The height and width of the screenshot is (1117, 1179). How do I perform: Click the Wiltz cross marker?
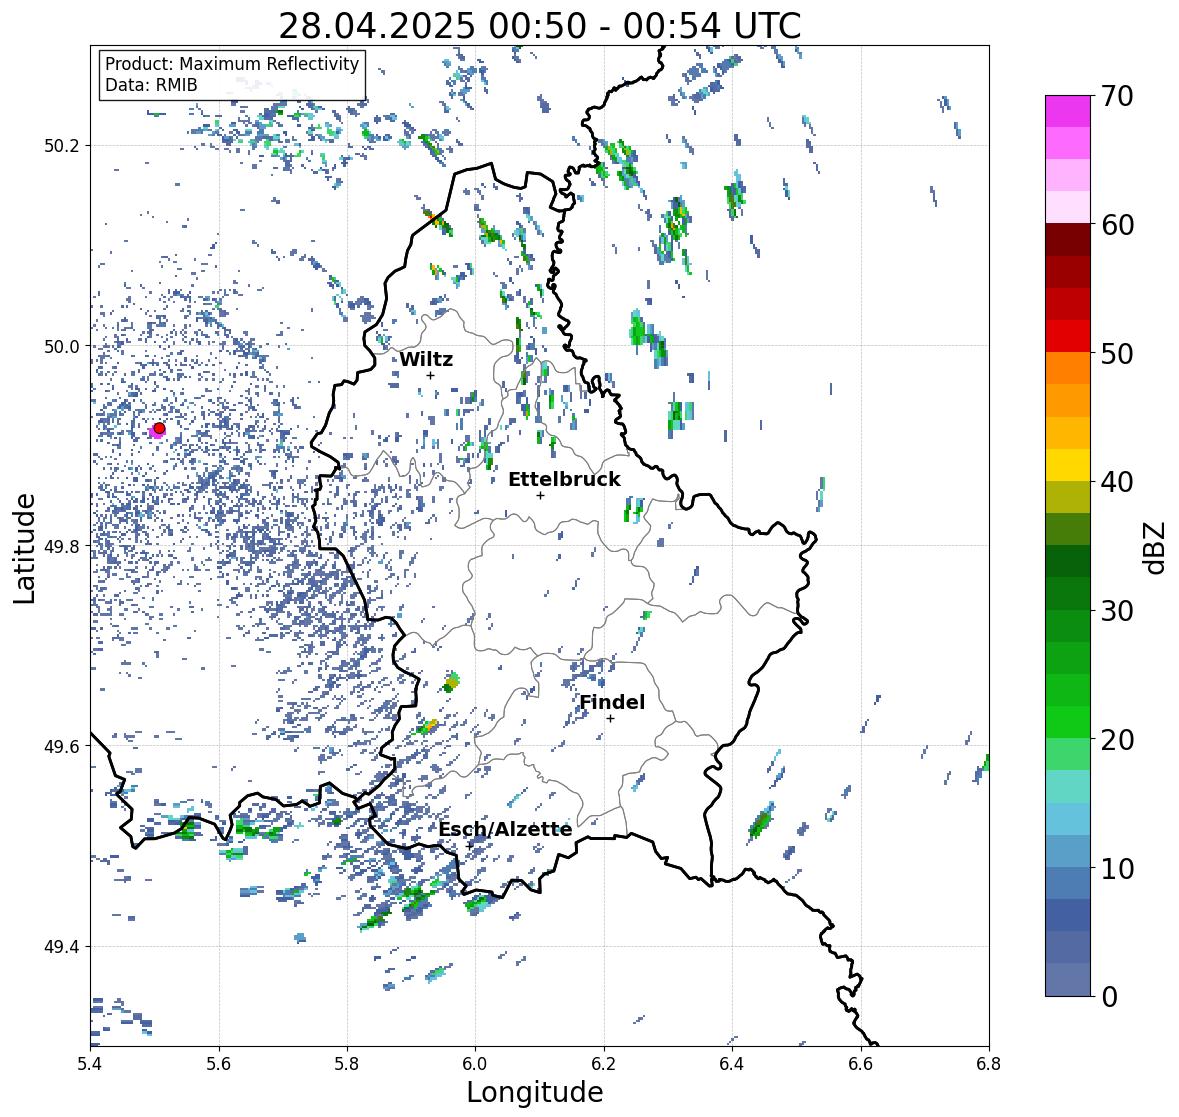click(430, 376)
